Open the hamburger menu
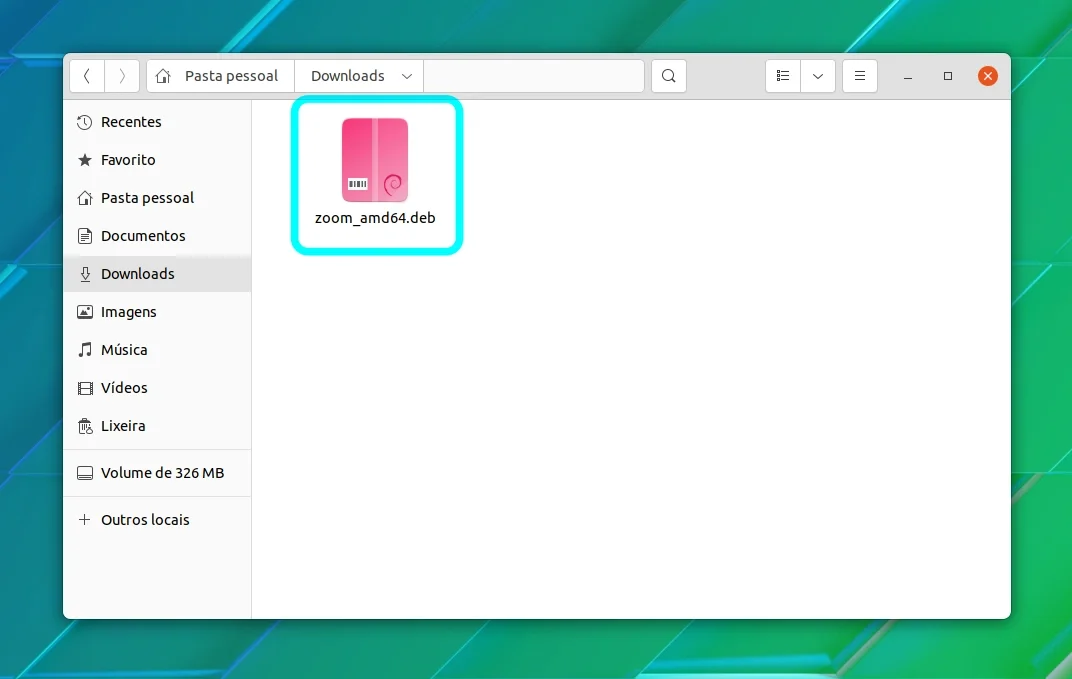 pyautogui.click(x=860, y=76)
